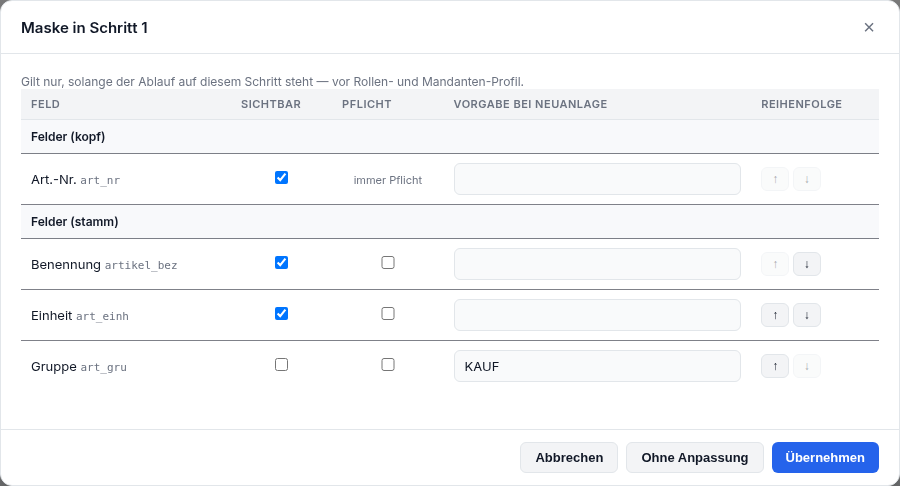Close the Maske in Schritt 1 dialog

tap(868, 28)
